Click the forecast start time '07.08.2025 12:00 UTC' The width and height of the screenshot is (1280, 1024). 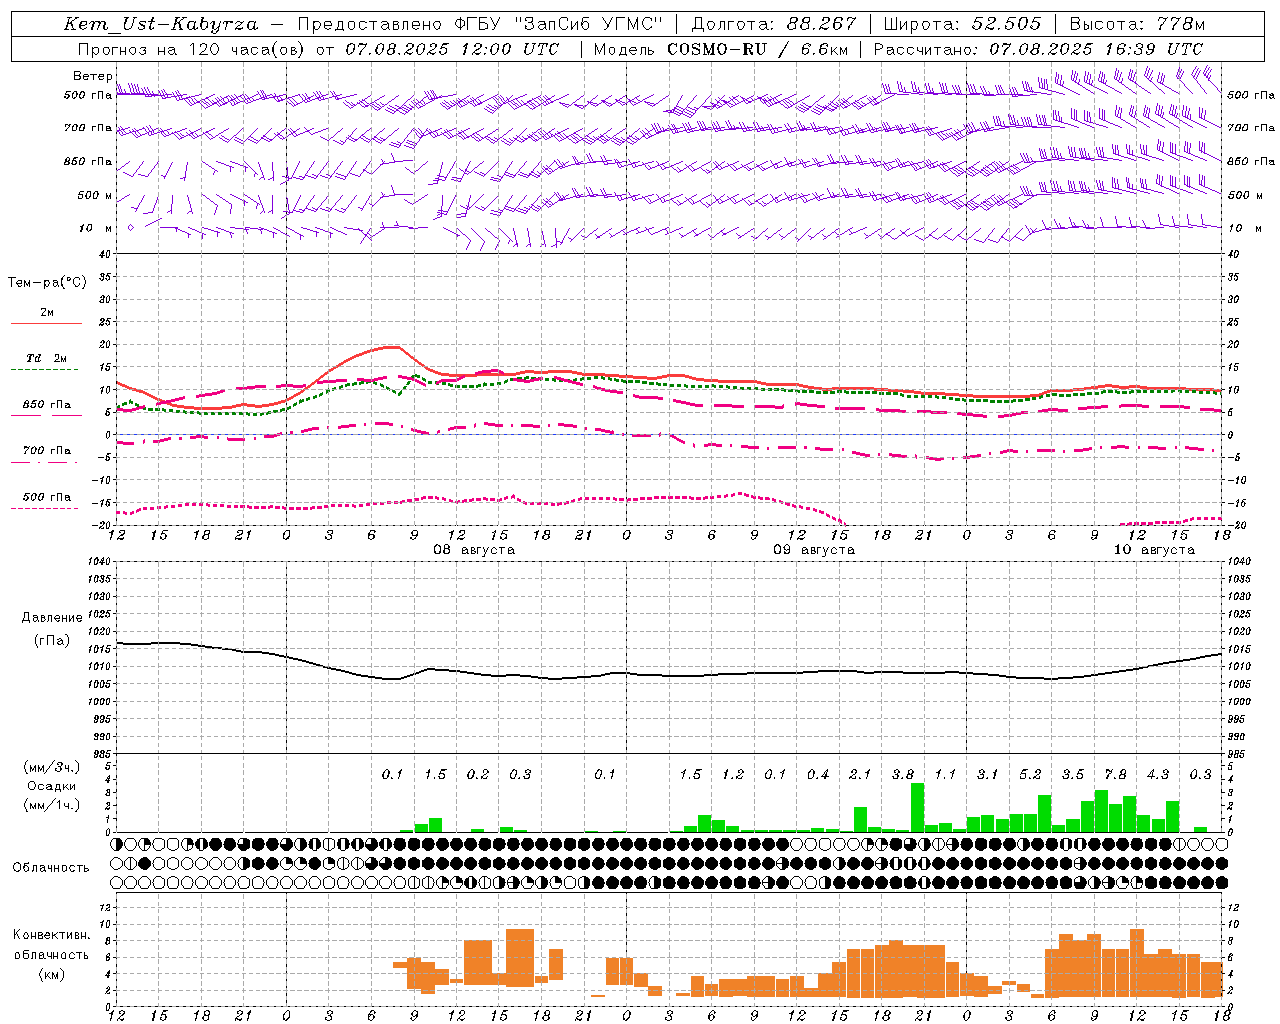452,49
